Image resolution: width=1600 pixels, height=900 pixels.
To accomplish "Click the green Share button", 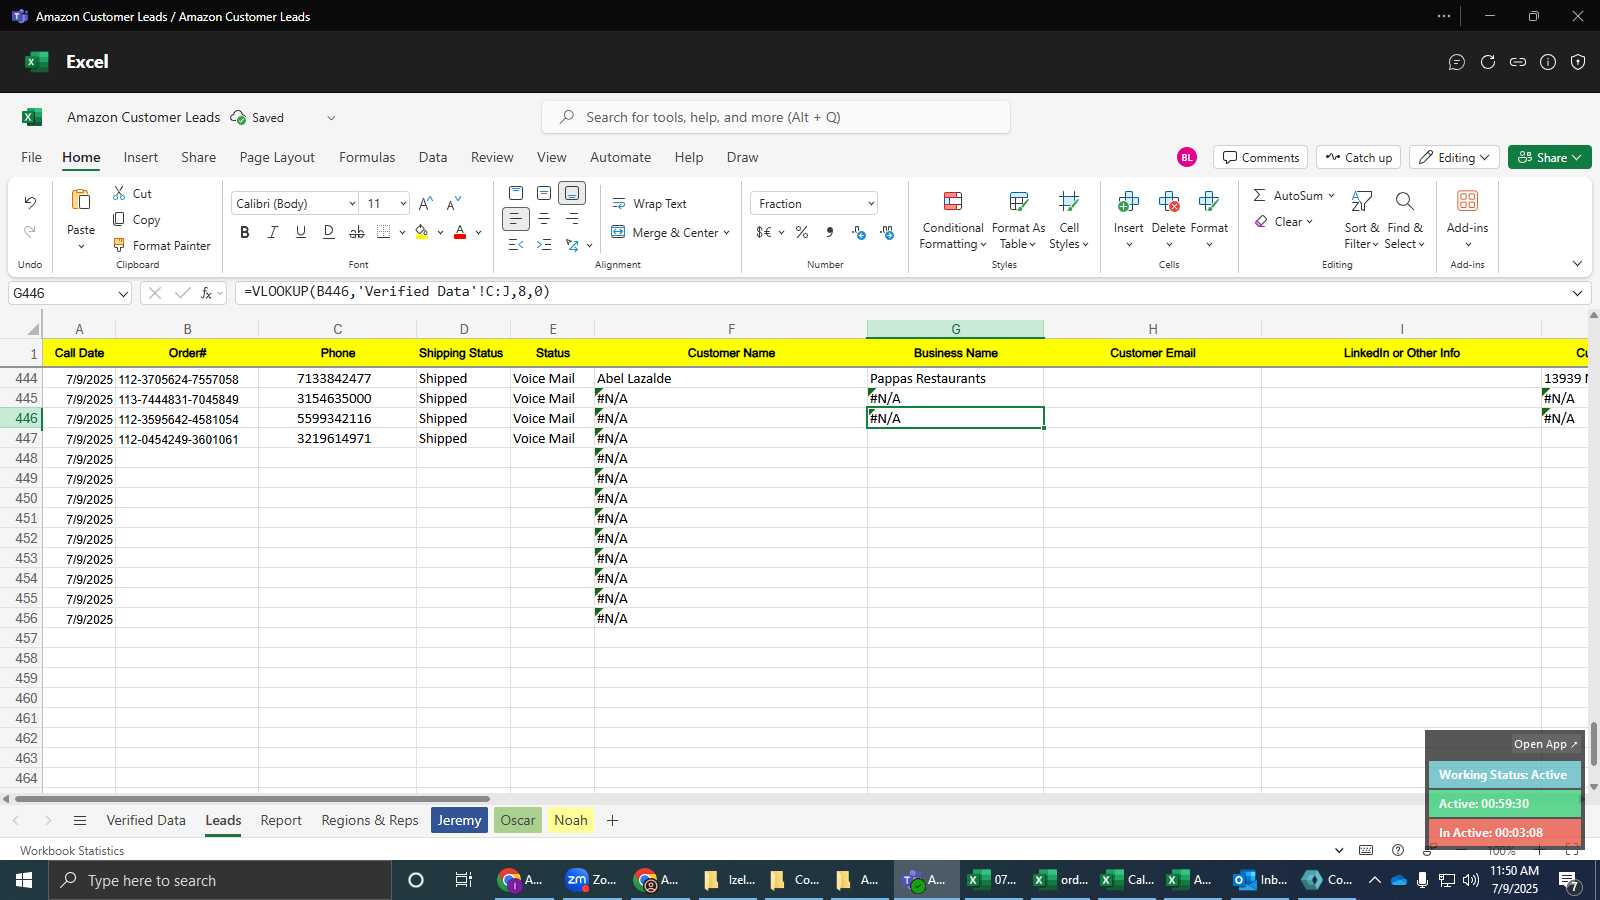I will click(1549, 157).
